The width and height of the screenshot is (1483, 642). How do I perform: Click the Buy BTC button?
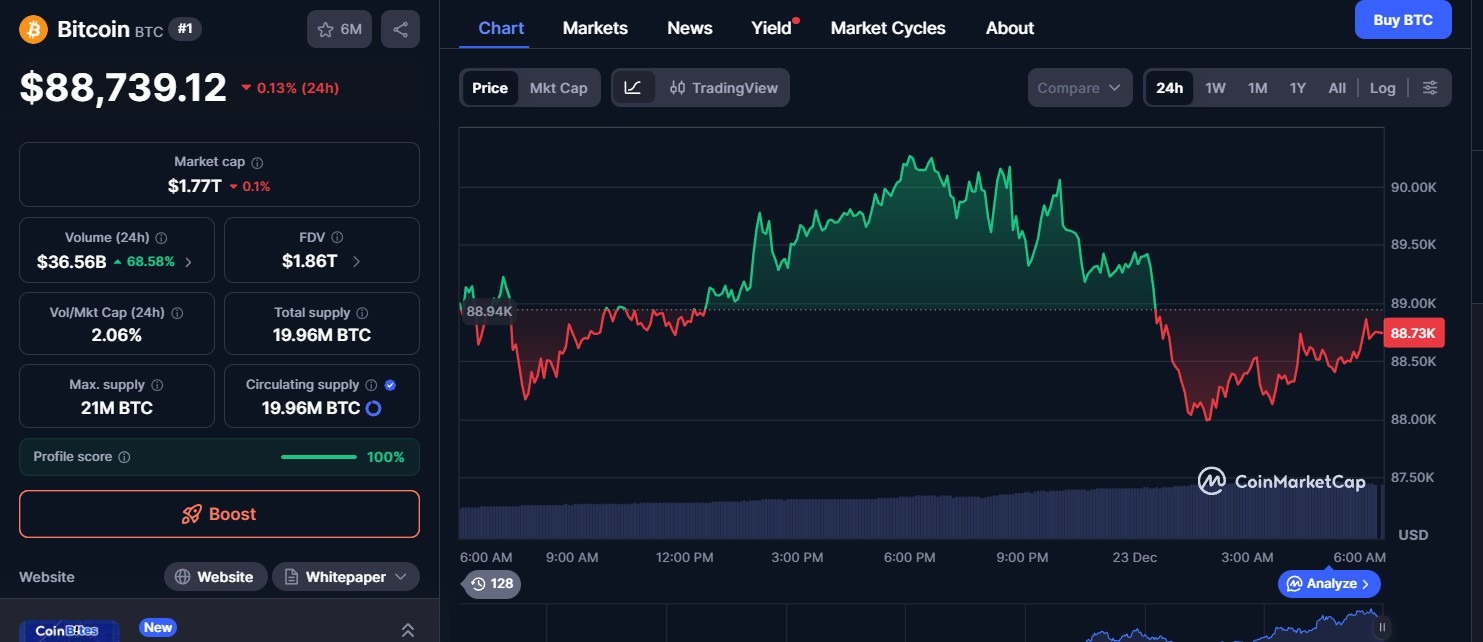click(x=1403, y=19)
